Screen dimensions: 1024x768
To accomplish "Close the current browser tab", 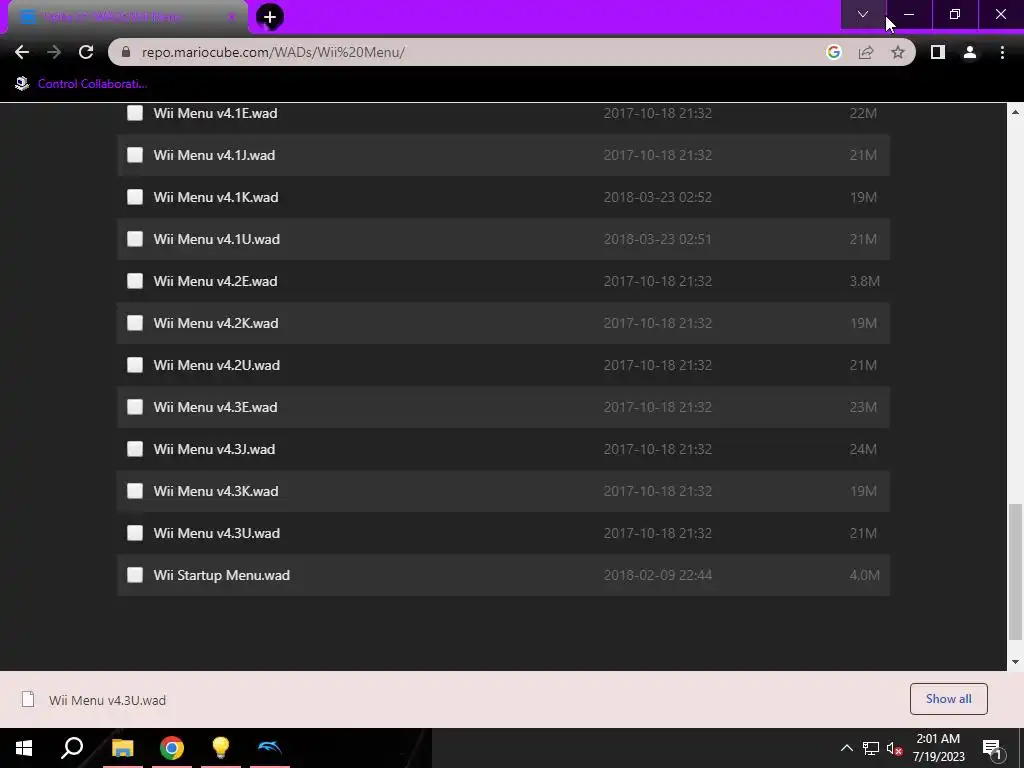I will [x=231, y=17].
